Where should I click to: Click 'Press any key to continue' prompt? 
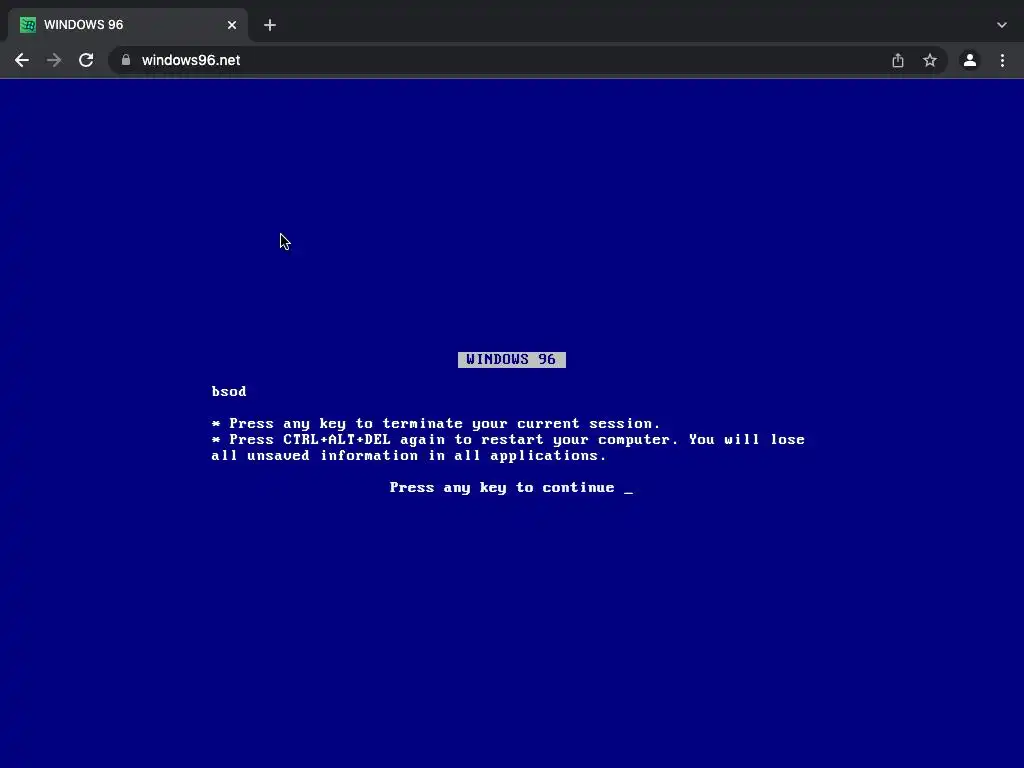[x=511, y=487]
